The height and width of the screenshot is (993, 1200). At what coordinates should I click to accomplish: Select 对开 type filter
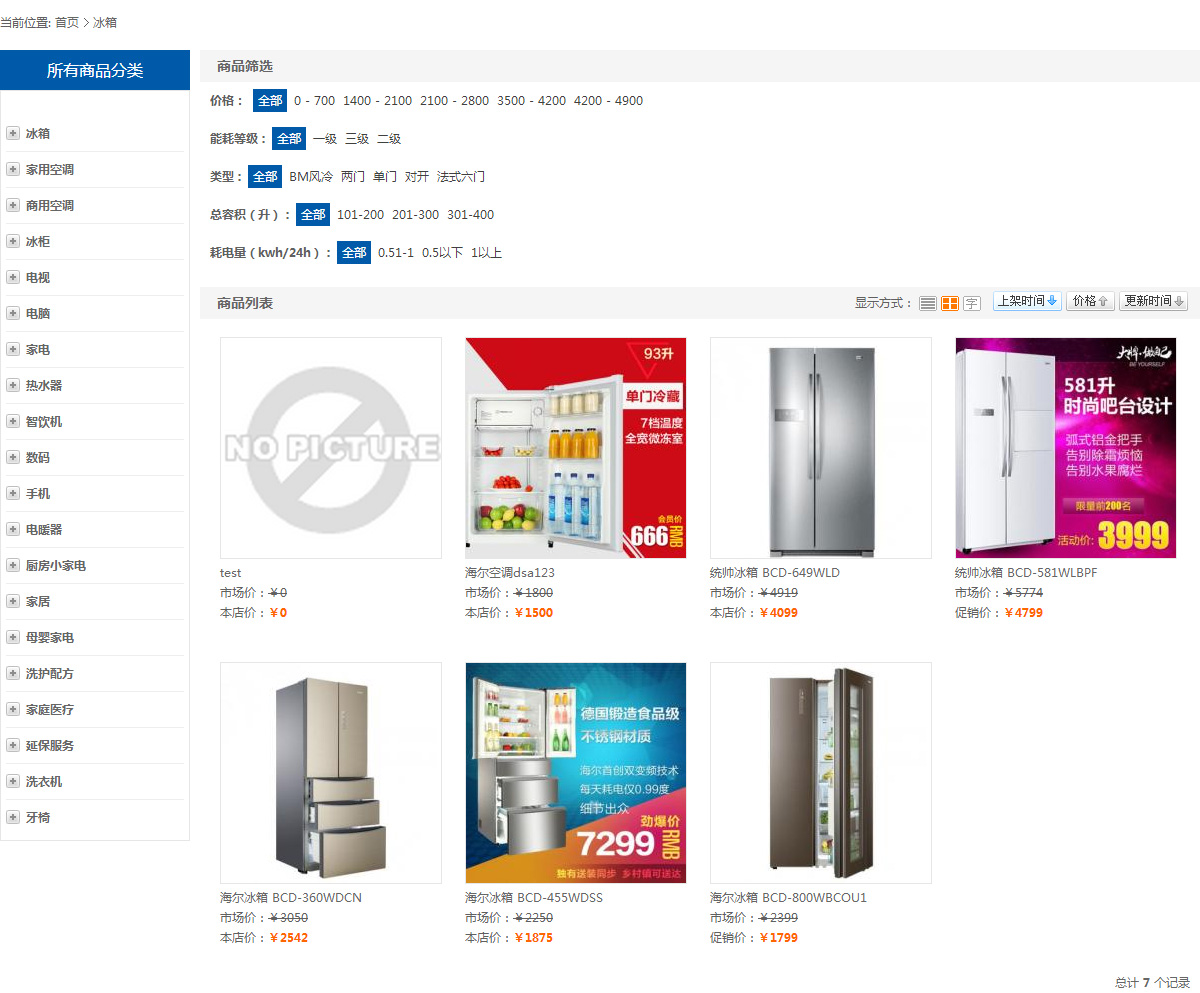click(x=417, y=177)
